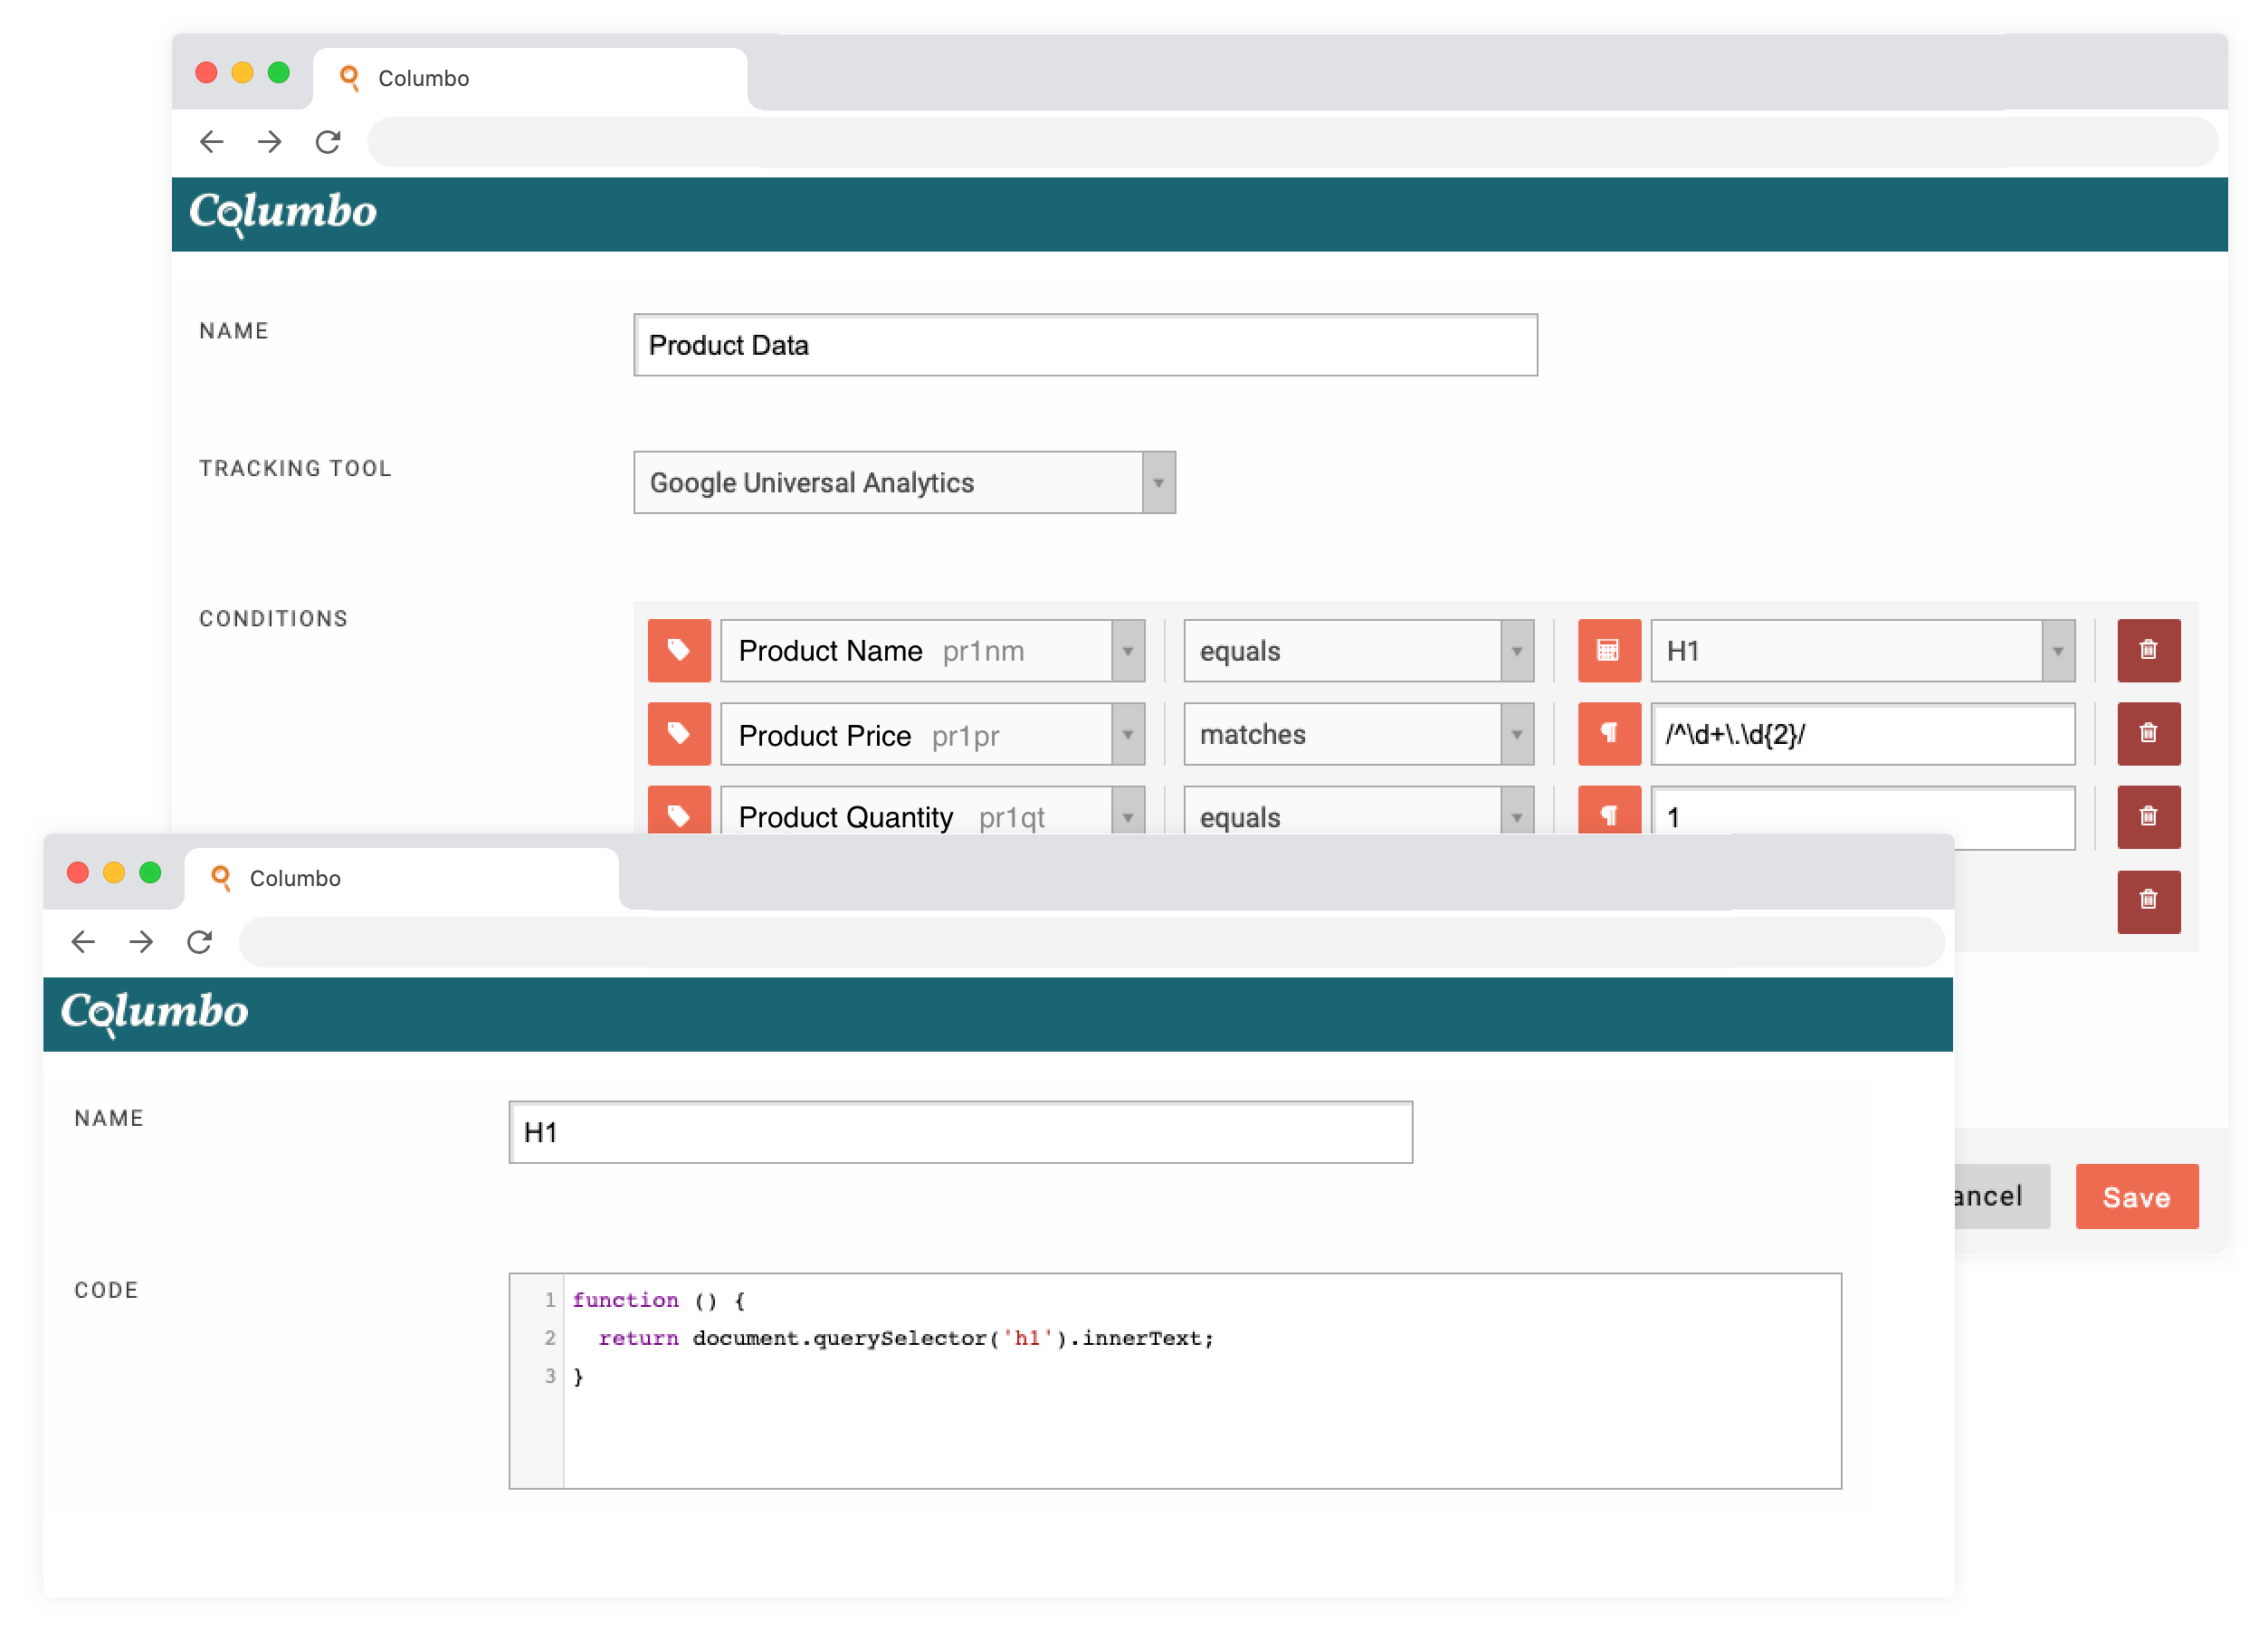Select the Columbo tab in rear window
This screenshot has width=2268, height=1649.
click(530, 78)
